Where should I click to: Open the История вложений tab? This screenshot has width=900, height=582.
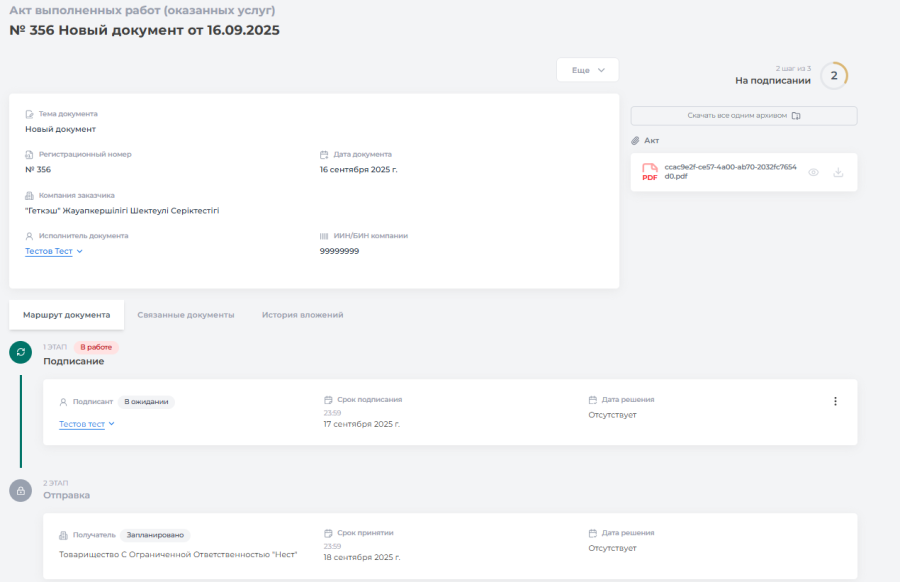click(302, 315)
